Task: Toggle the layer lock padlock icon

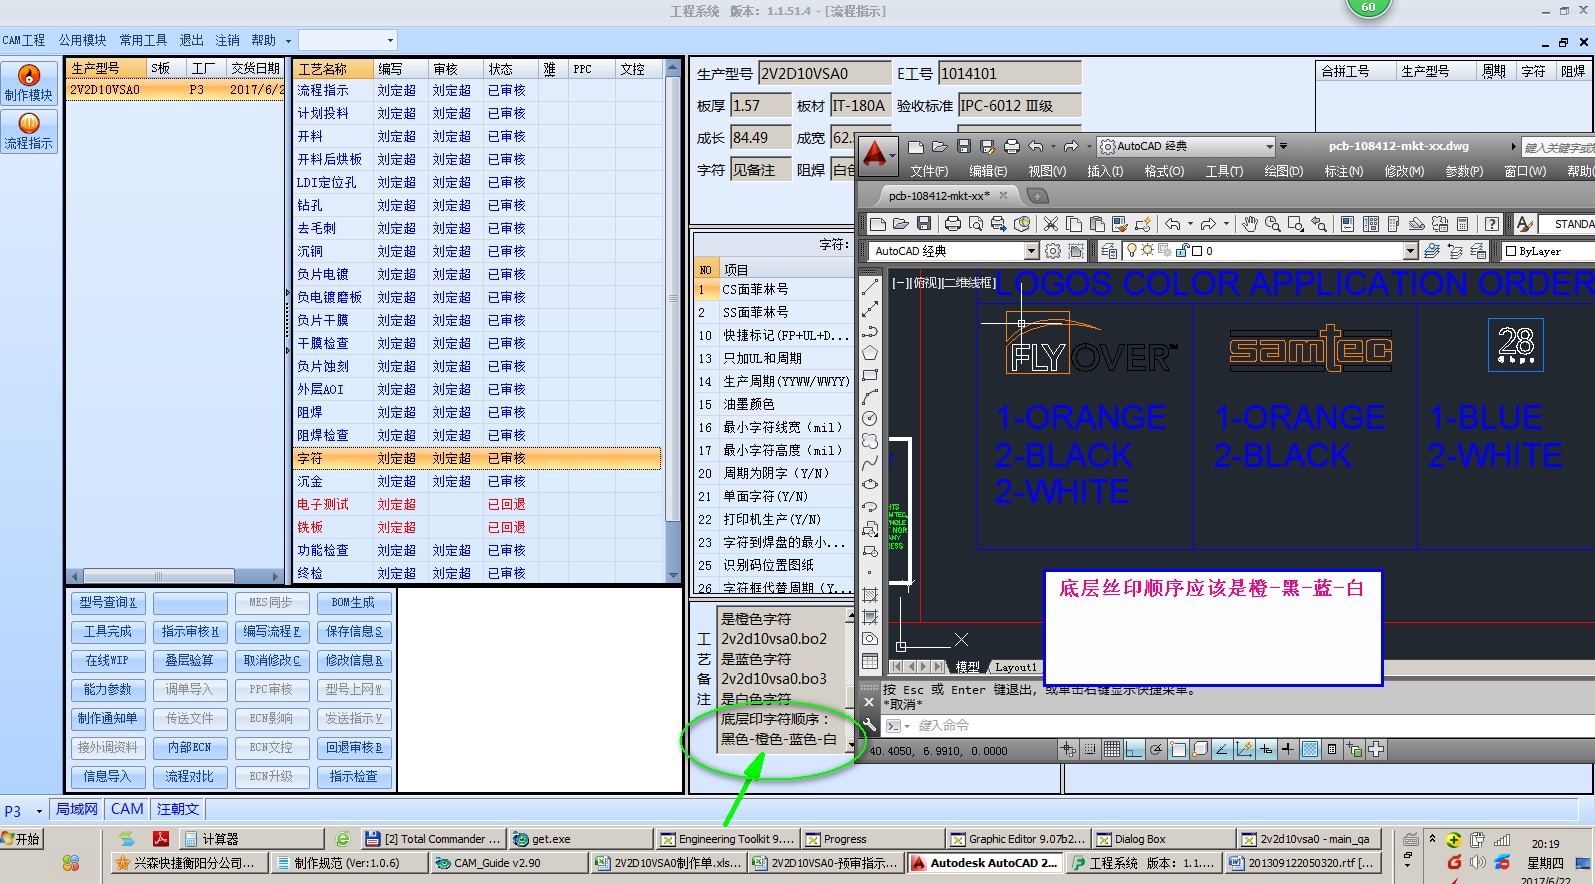Action: coord(1182,250)
